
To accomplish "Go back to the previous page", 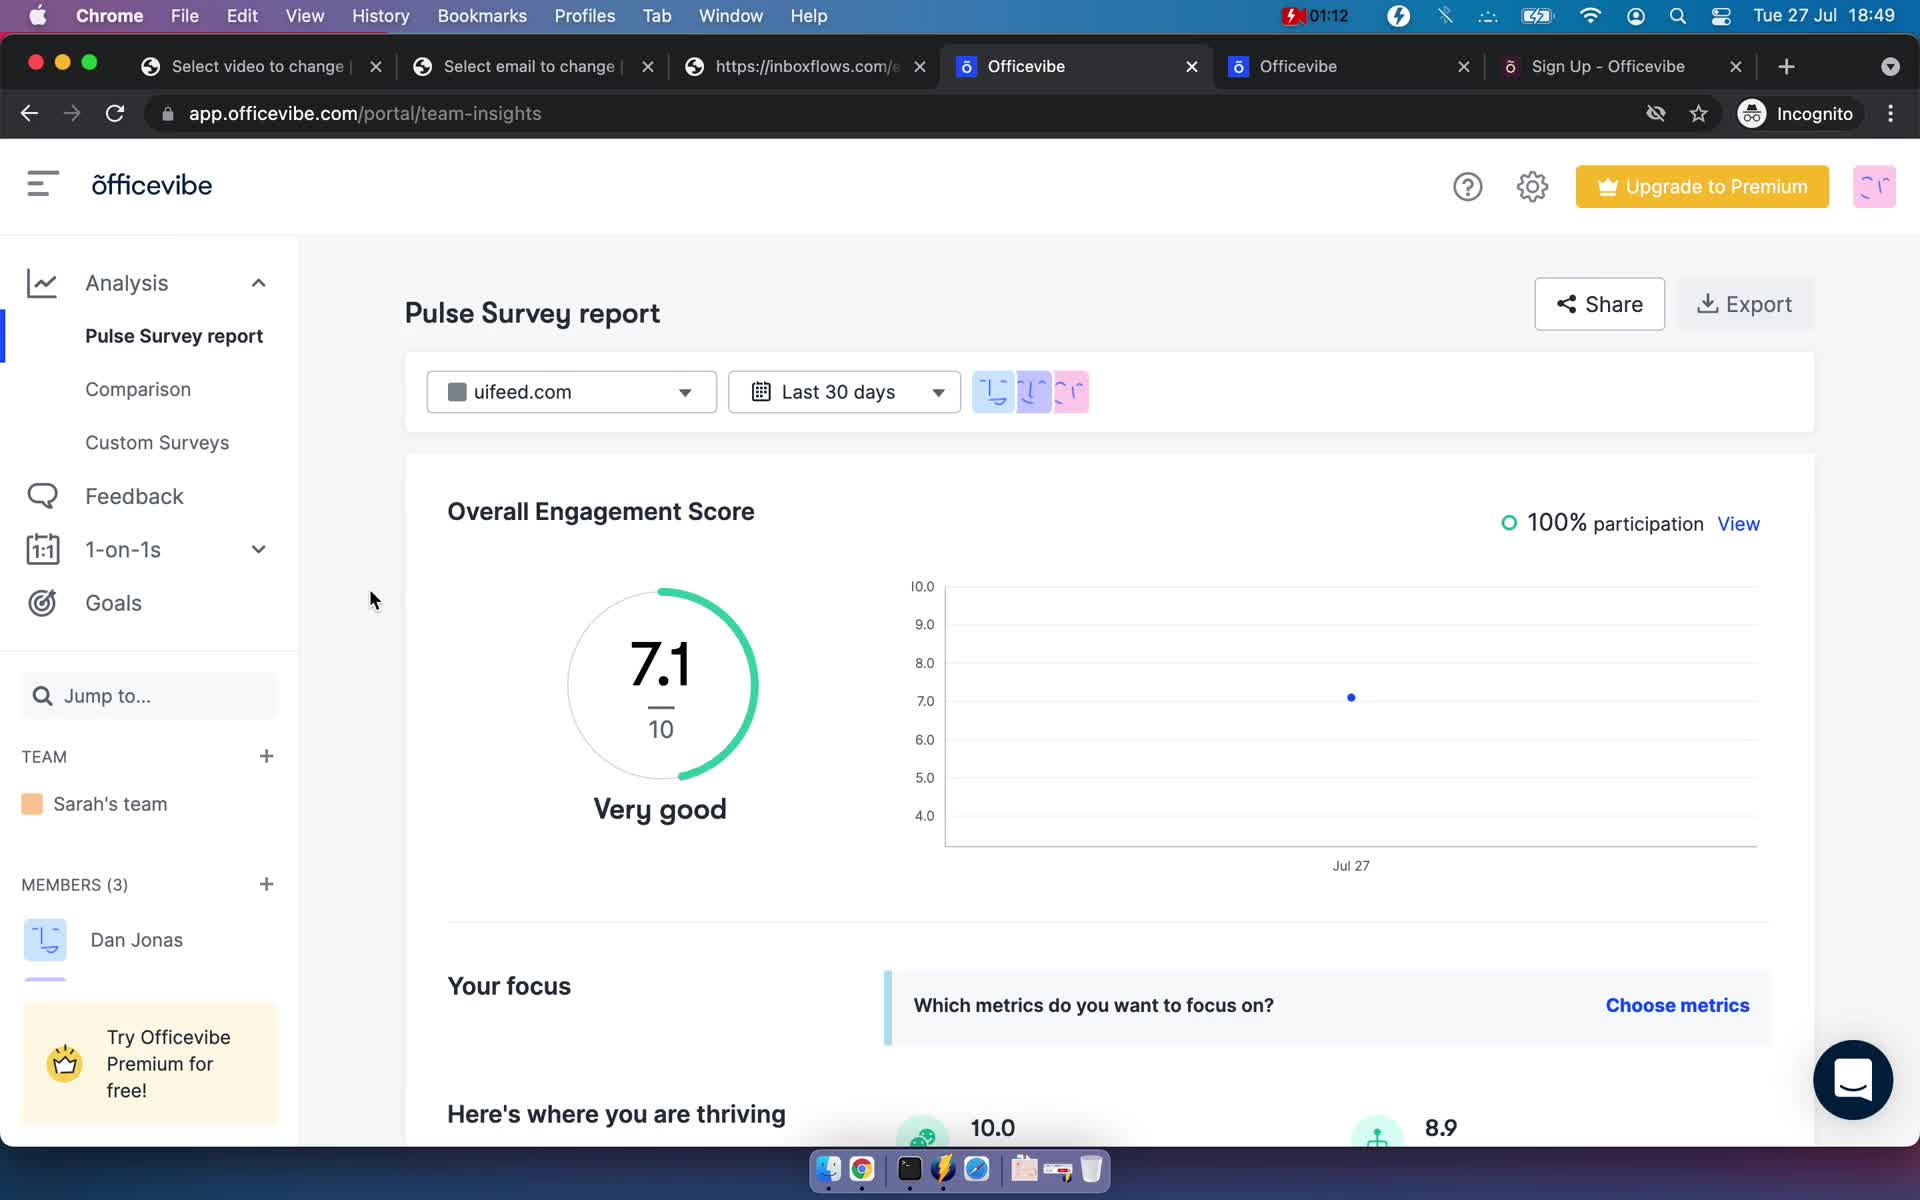I will click(29, 113).
